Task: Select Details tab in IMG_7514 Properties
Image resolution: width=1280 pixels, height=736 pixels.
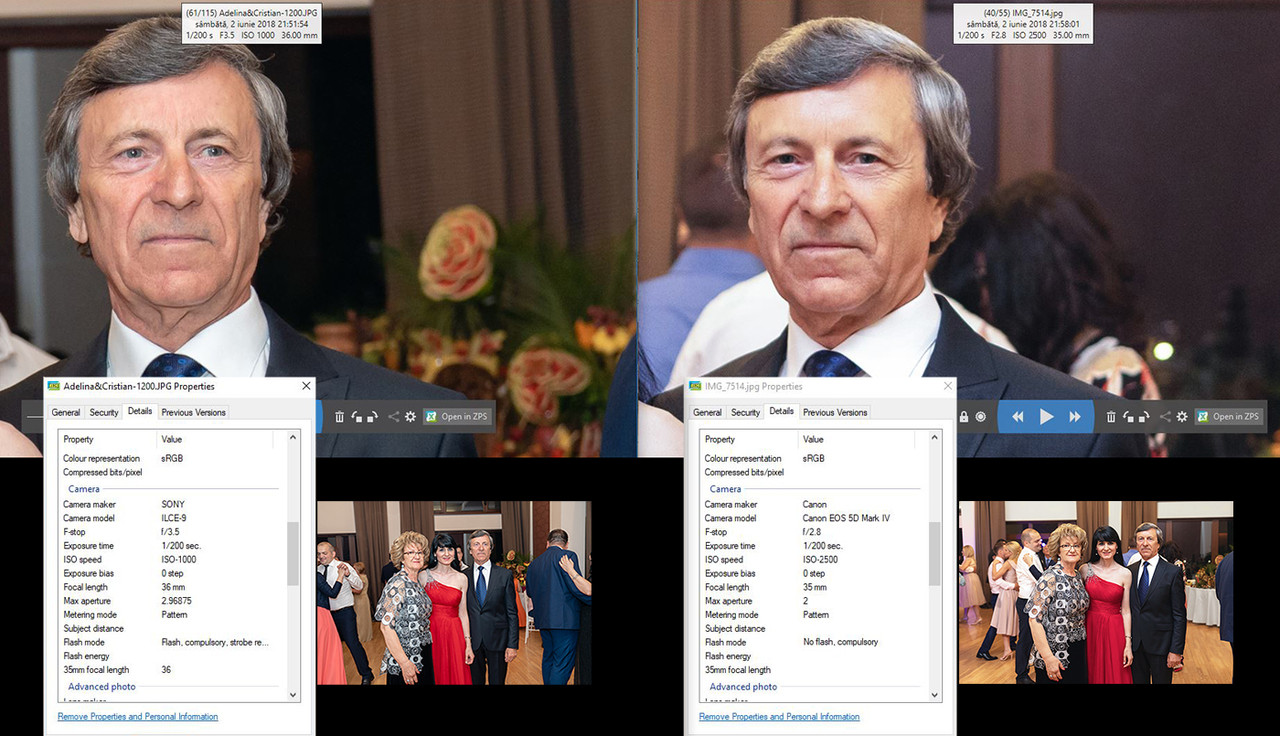Action: (781, 411)
